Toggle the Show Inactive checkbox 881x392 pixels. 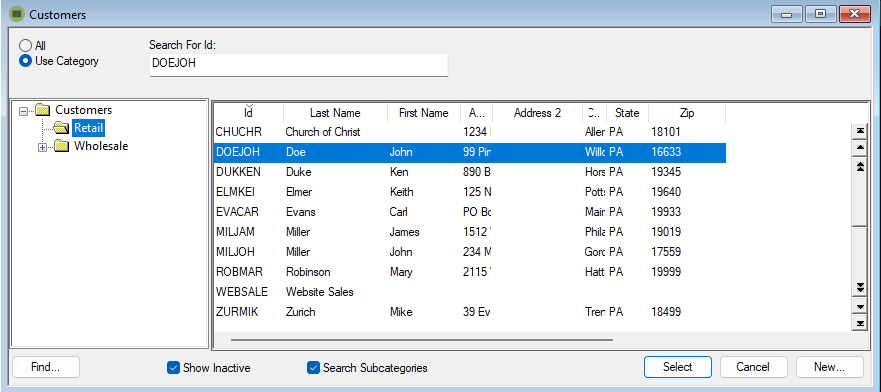point(173,368)
